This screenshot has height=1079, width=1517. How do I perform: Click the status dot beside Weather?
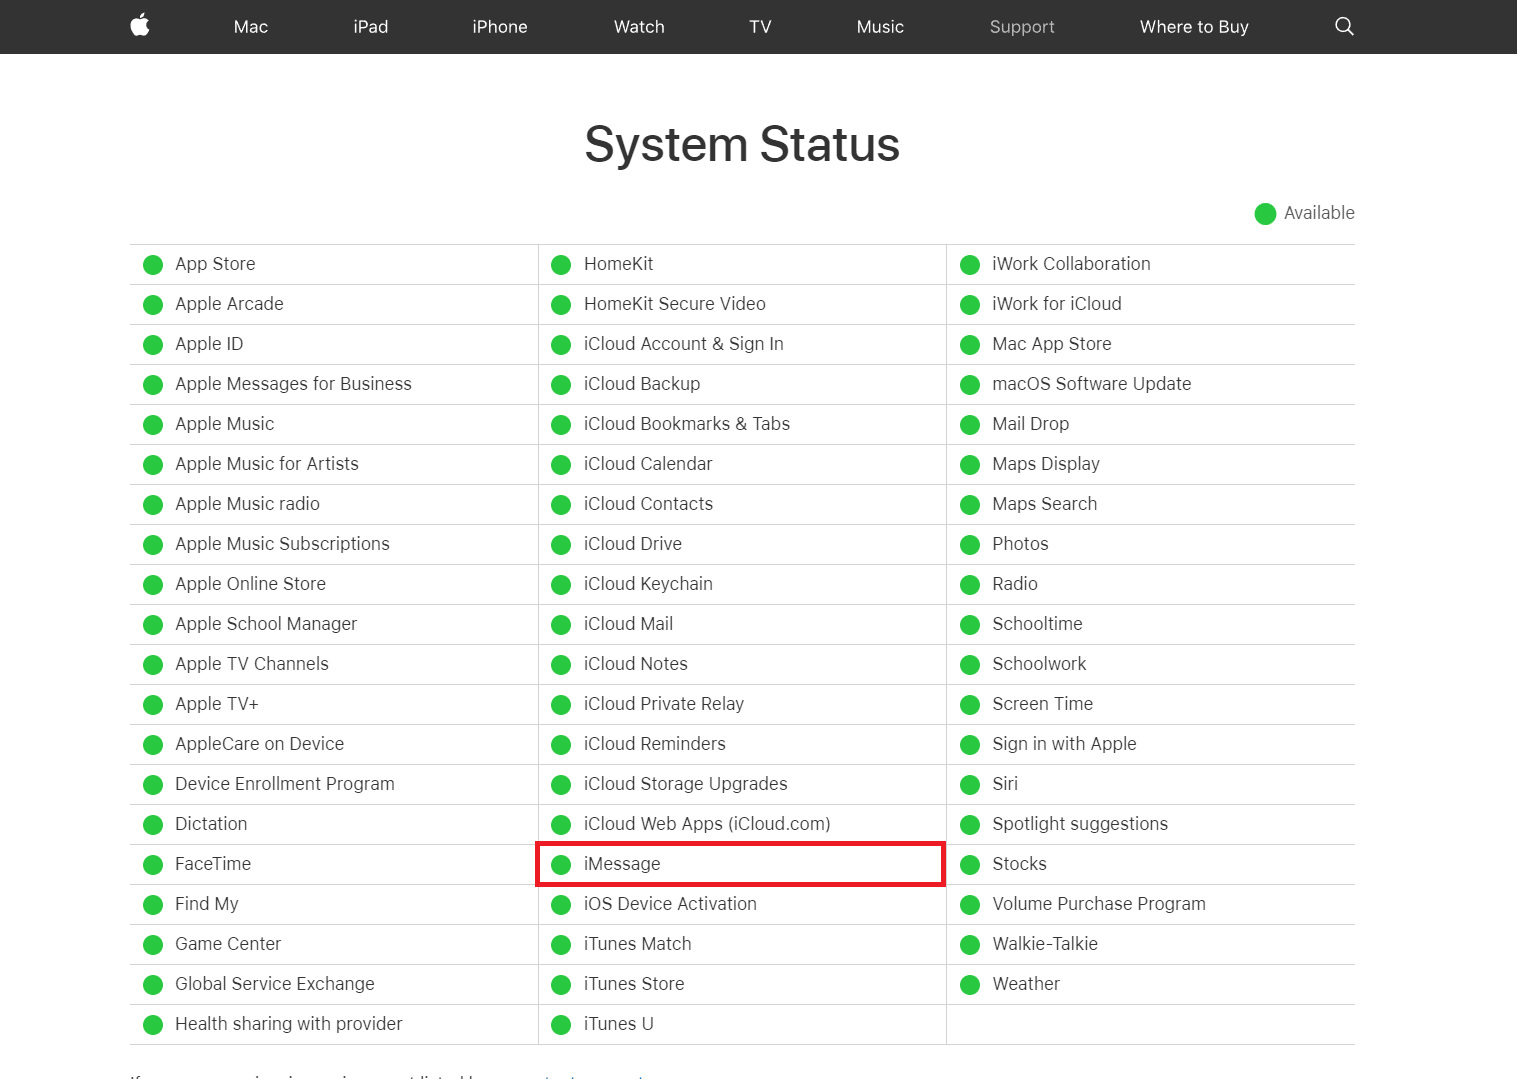coord(970,985)
